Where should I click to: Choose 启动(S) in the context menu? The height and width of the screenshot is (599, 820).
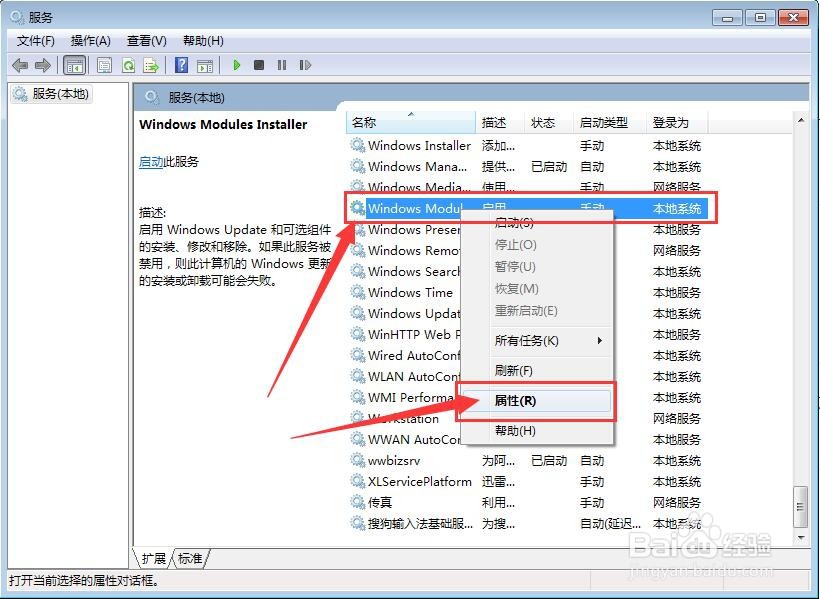coord(537,223)
